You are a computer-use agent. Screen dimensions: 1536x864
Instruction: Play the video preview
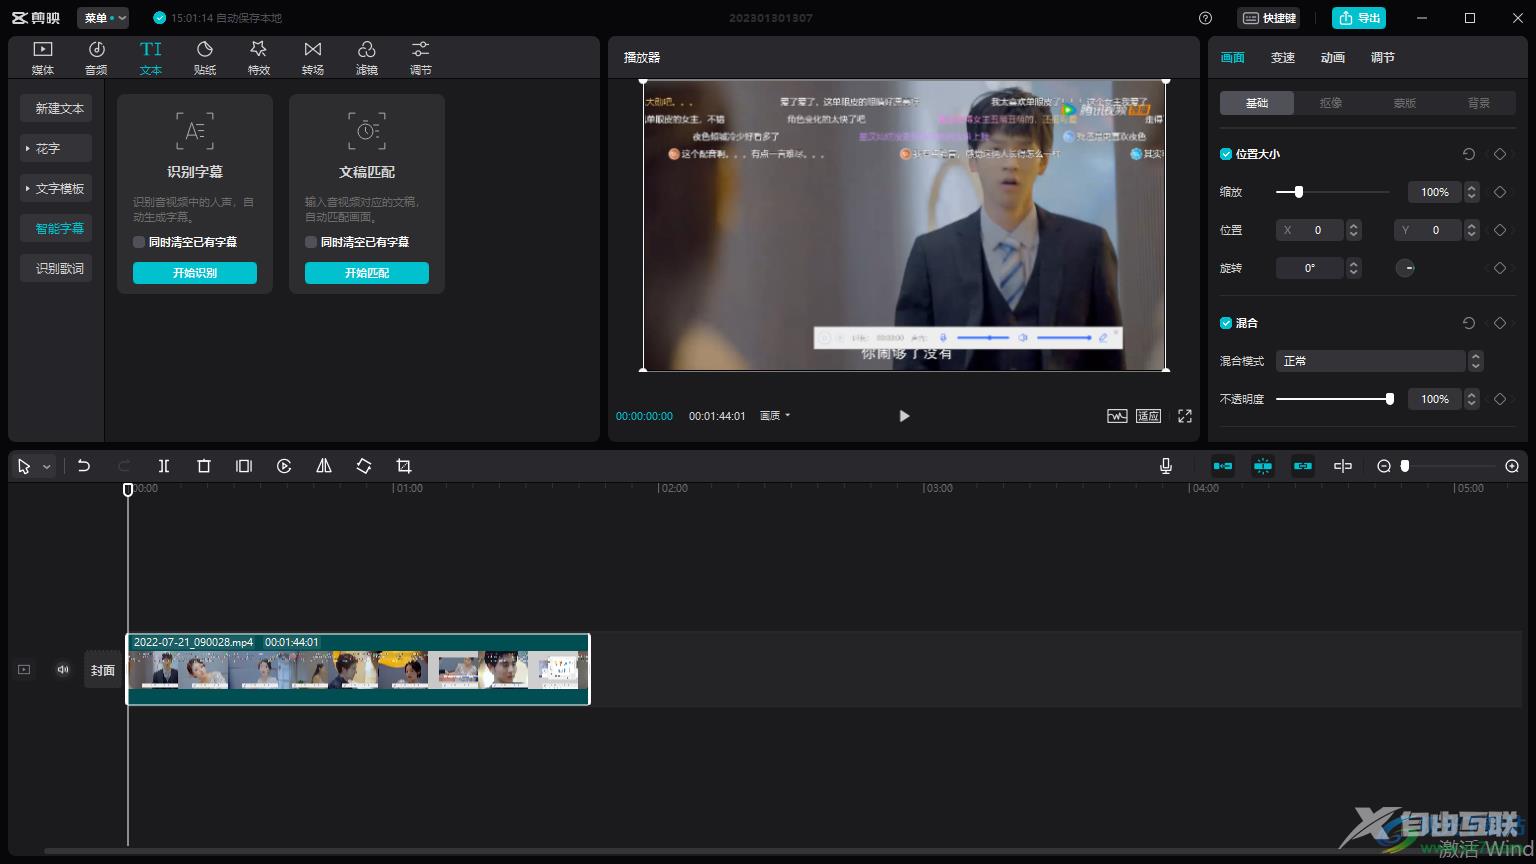pyautogui.click(x=904, y=416)
